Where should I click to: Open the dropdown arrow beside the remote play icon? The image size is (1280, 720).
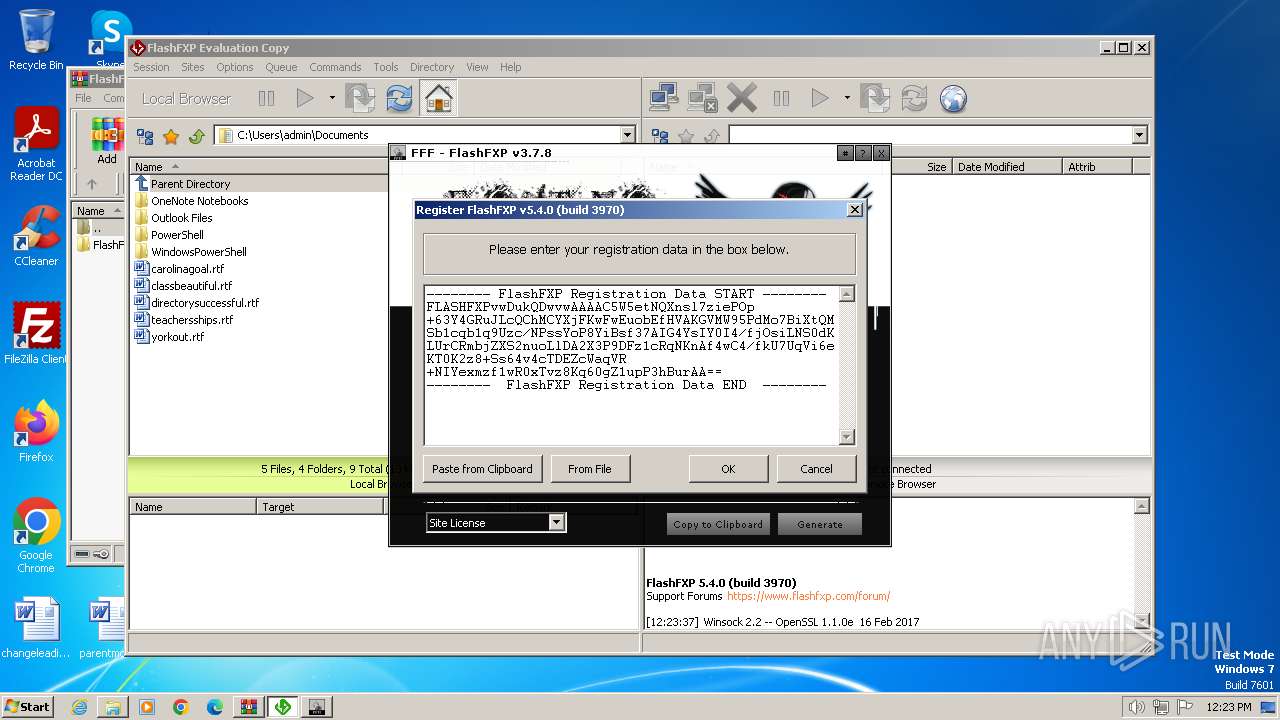847,98
